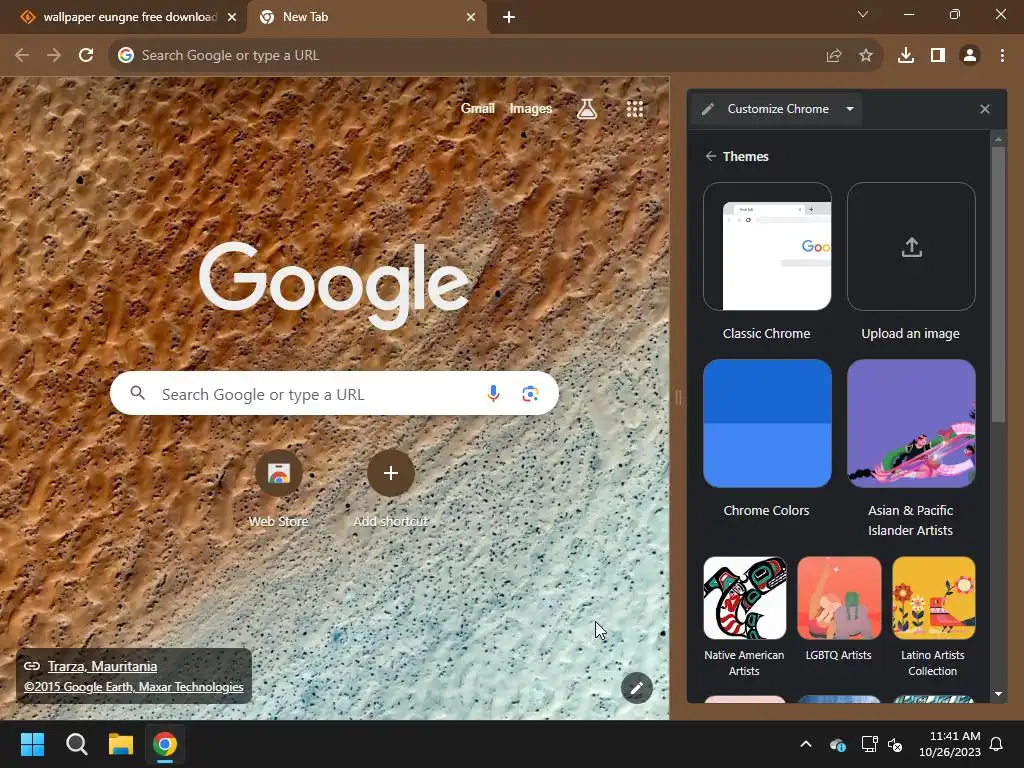This screenshot has width=1024, height=768.
Task: Open File Explorer from taskbar
Action: 121,744
